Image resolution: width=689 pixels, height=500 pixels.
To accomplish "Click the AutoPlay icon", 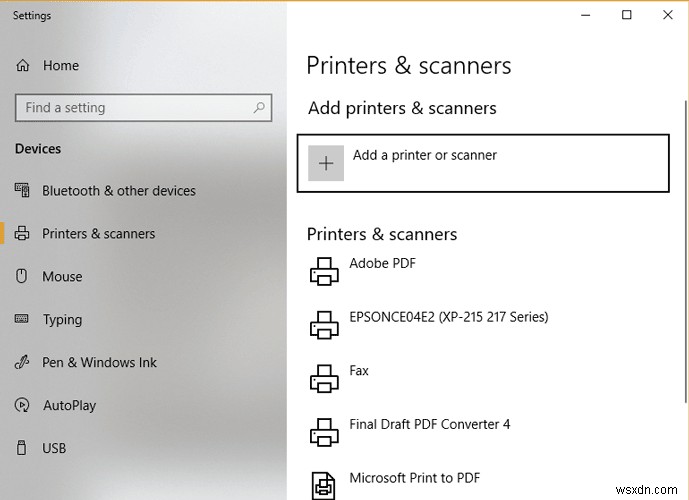I will (x=22, y=405).
